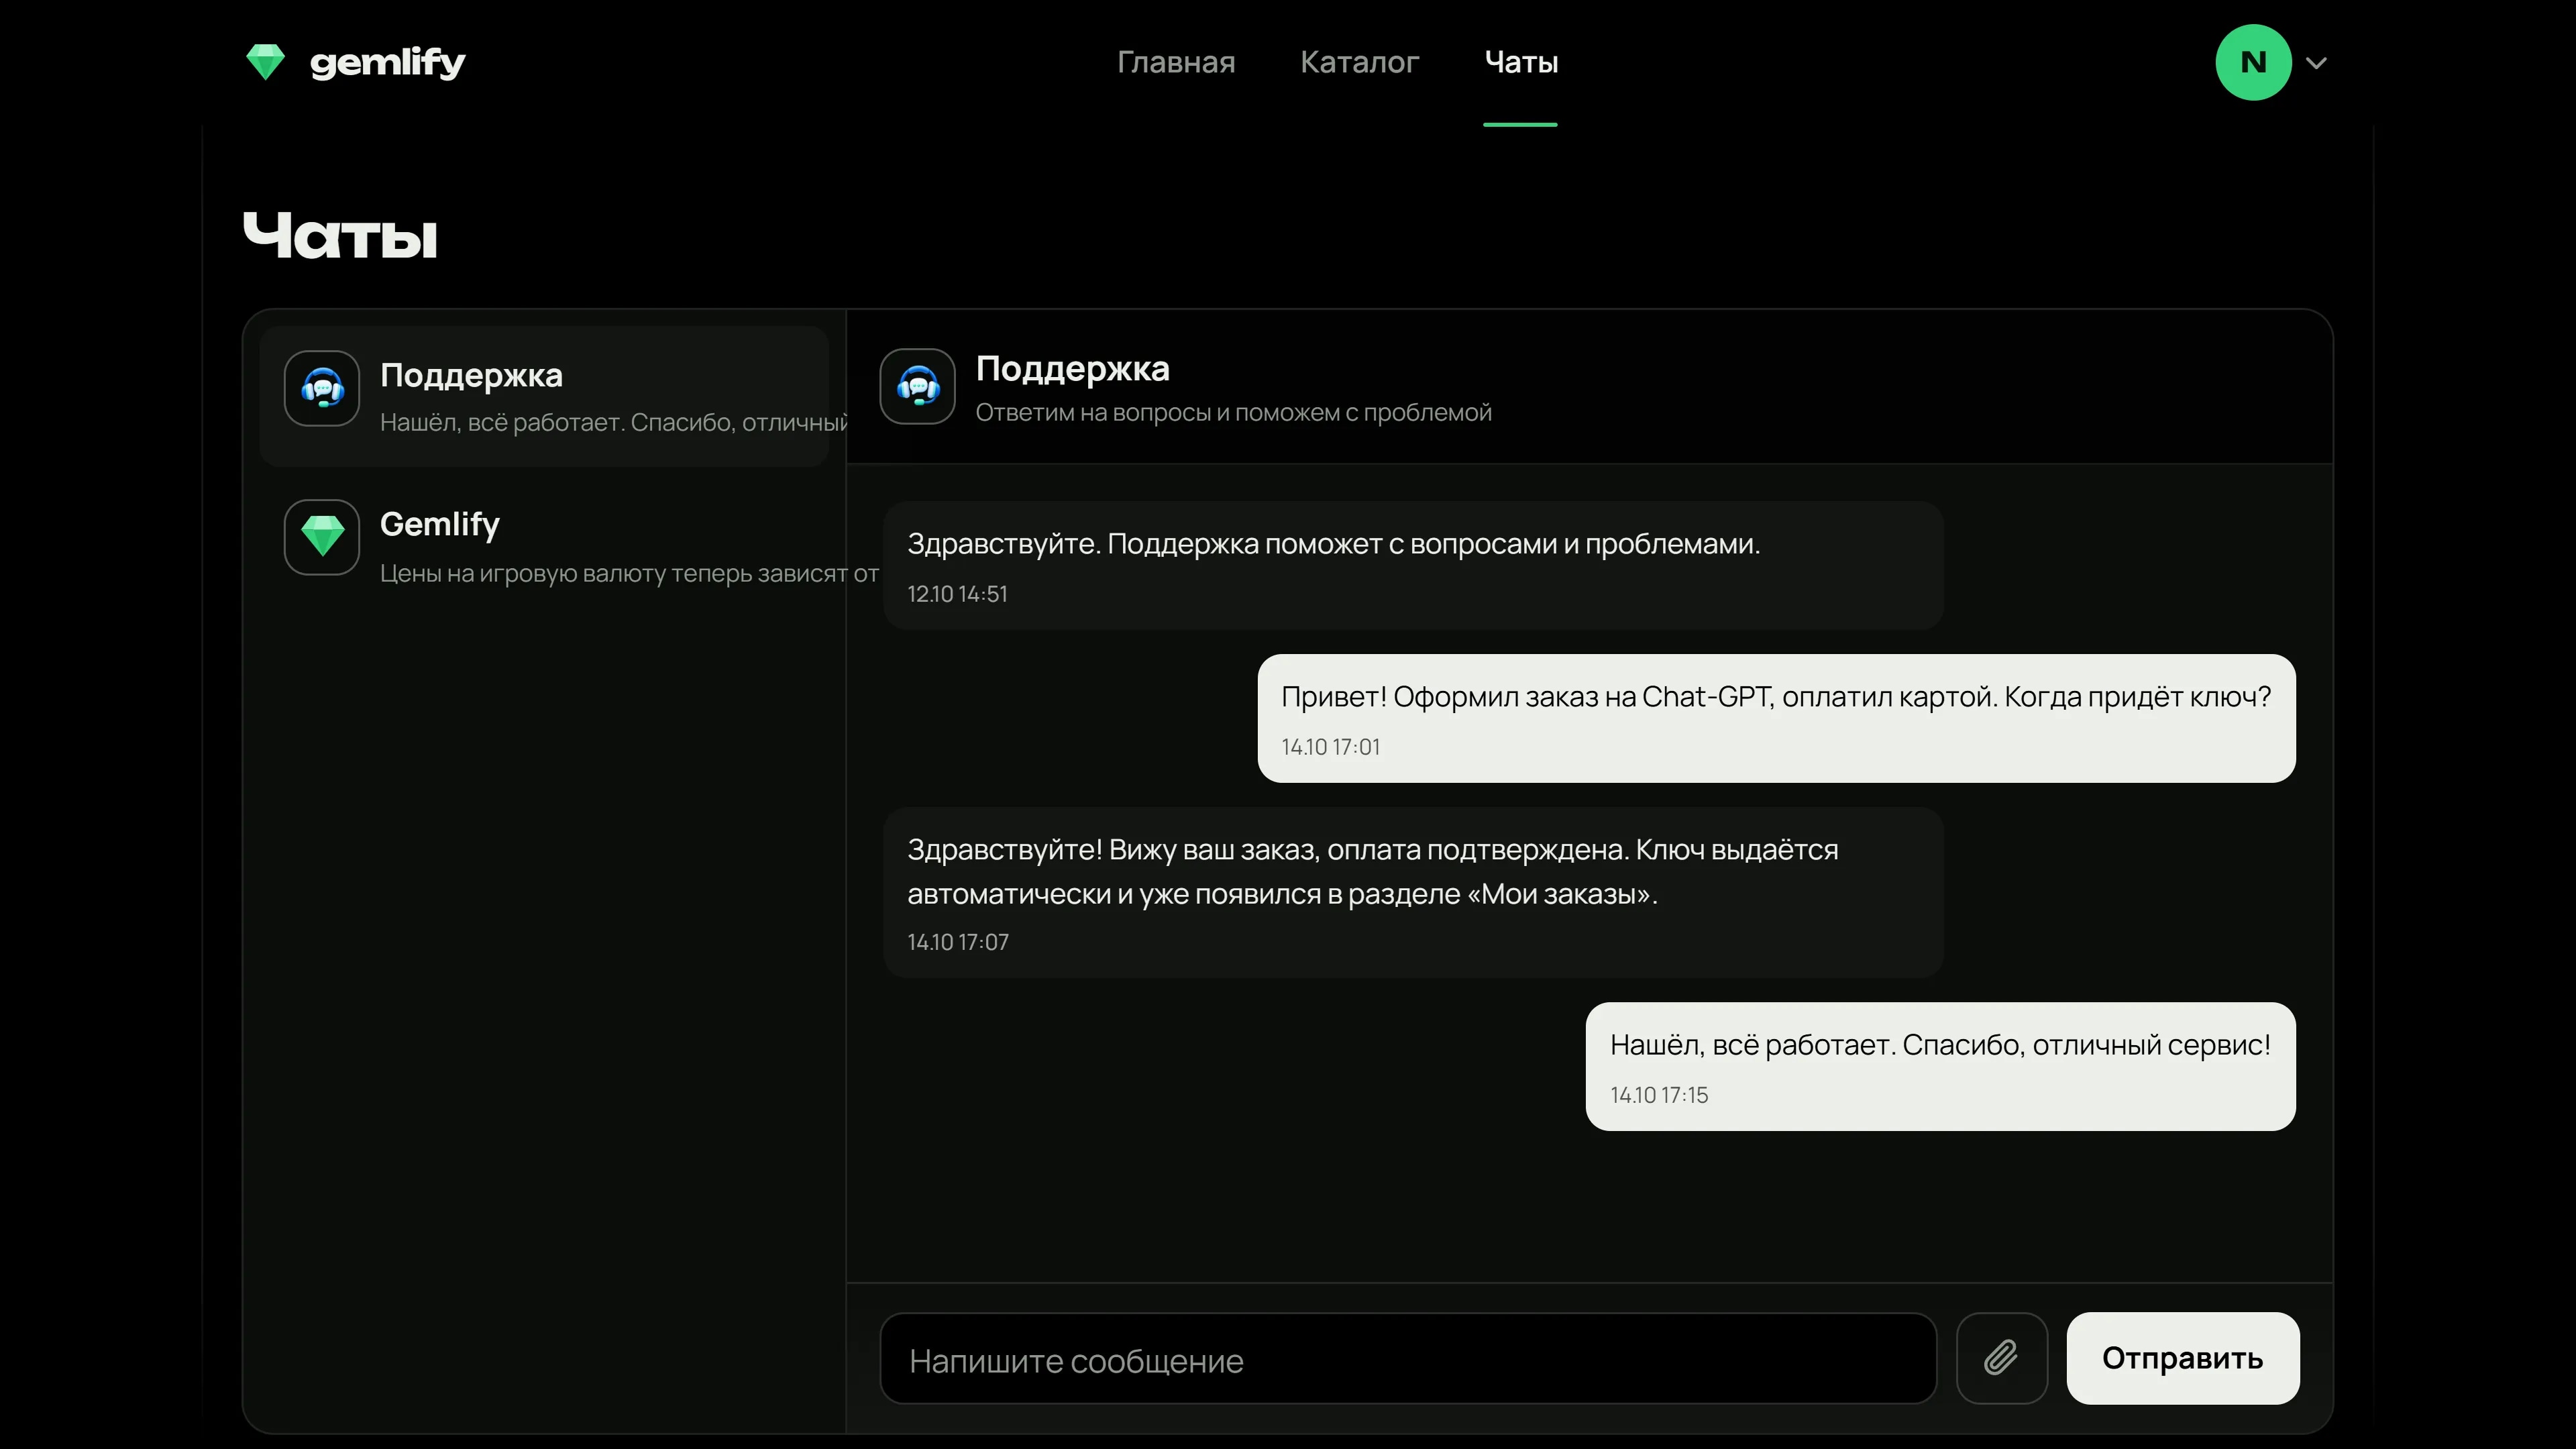Select the Чаты navigation tab
This screenshot has width=2576, height=1449.
click(x=1521, y=62)
